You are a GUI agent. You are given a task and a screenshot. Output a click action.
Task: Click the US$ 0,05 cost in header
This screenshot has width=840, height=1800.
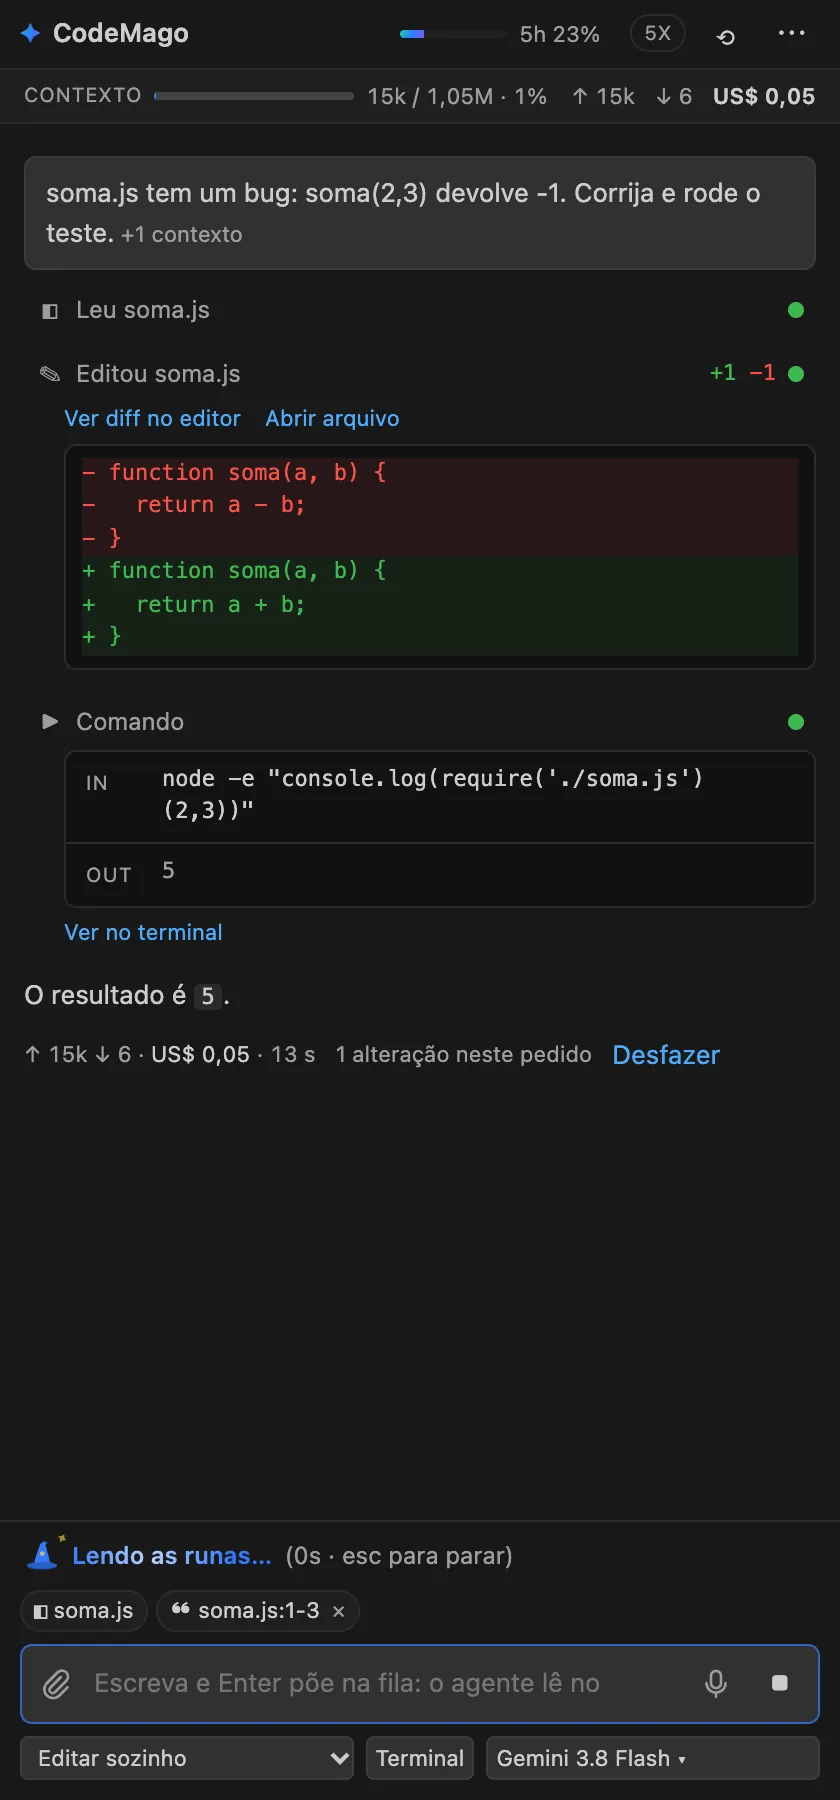click(764, 96)
